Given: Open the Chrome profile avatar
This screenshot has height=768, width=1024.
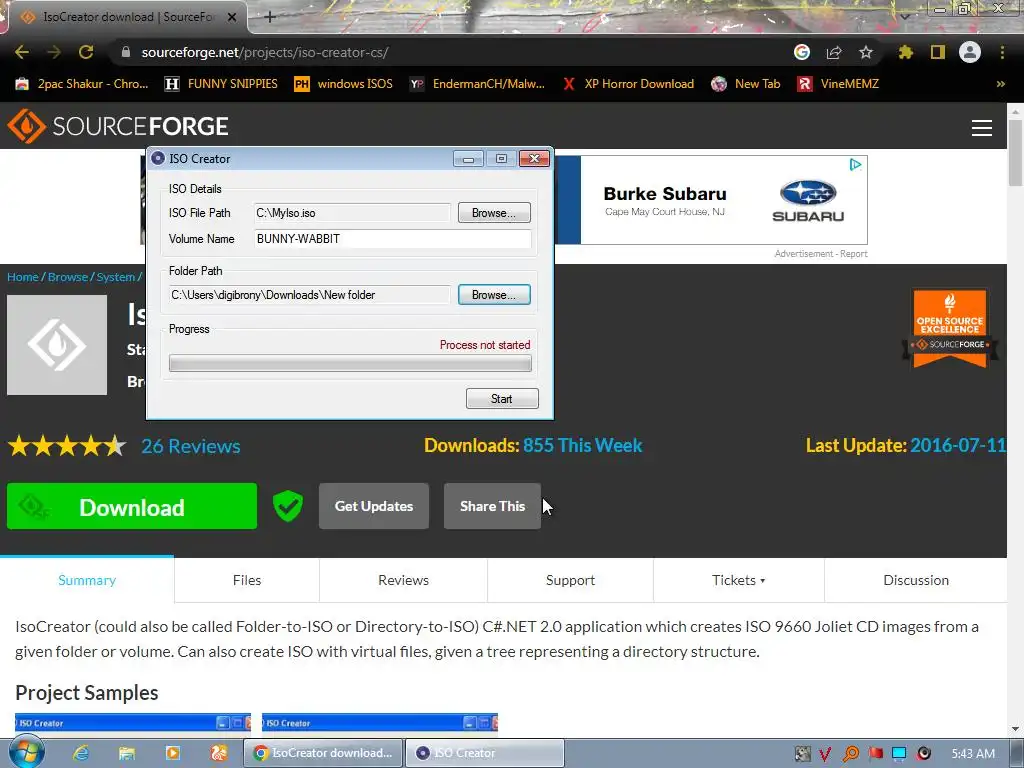Looking at the screenshot, I should 970,52.
